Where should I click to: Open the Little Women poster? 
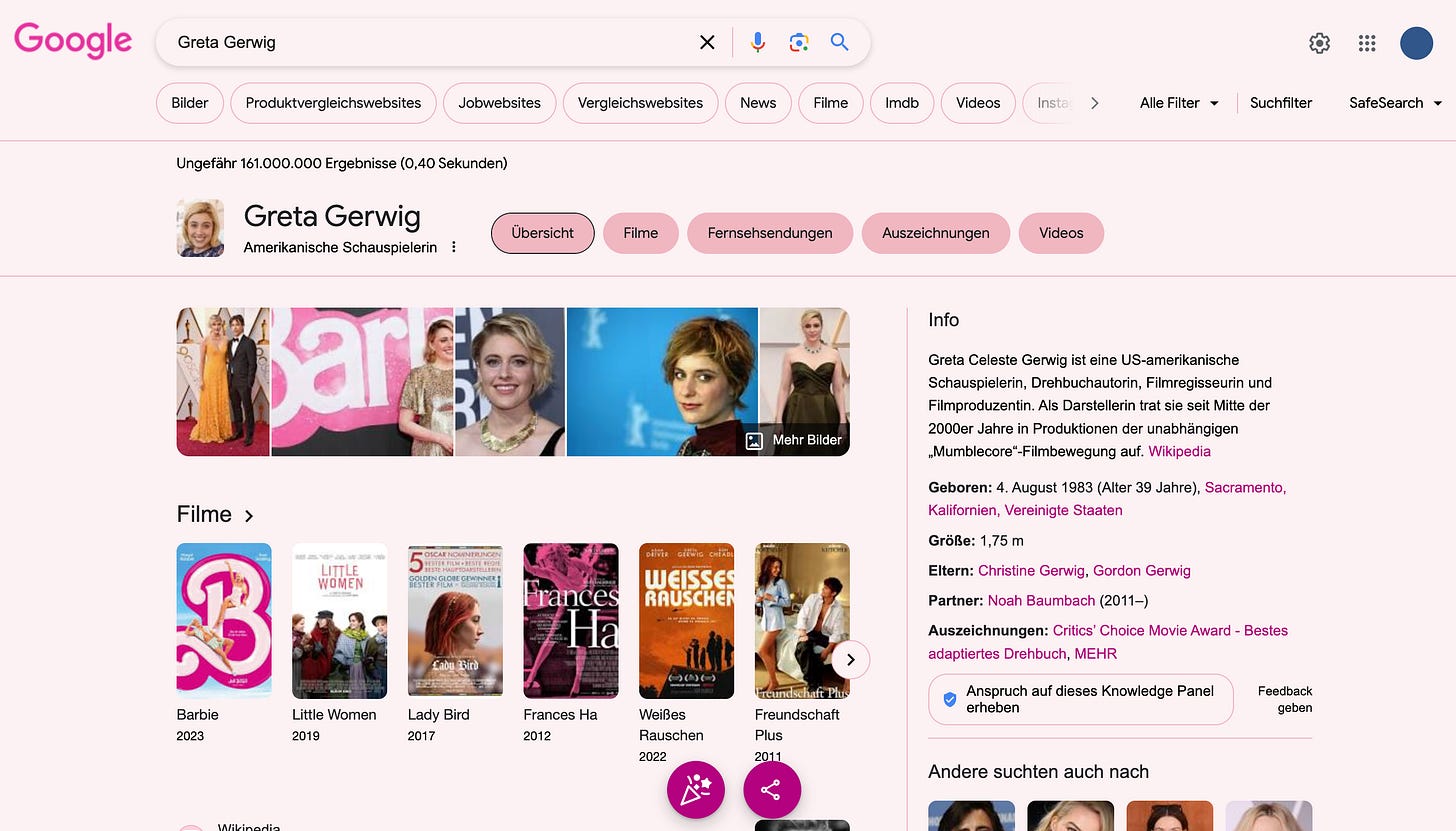tap(340, 620)
